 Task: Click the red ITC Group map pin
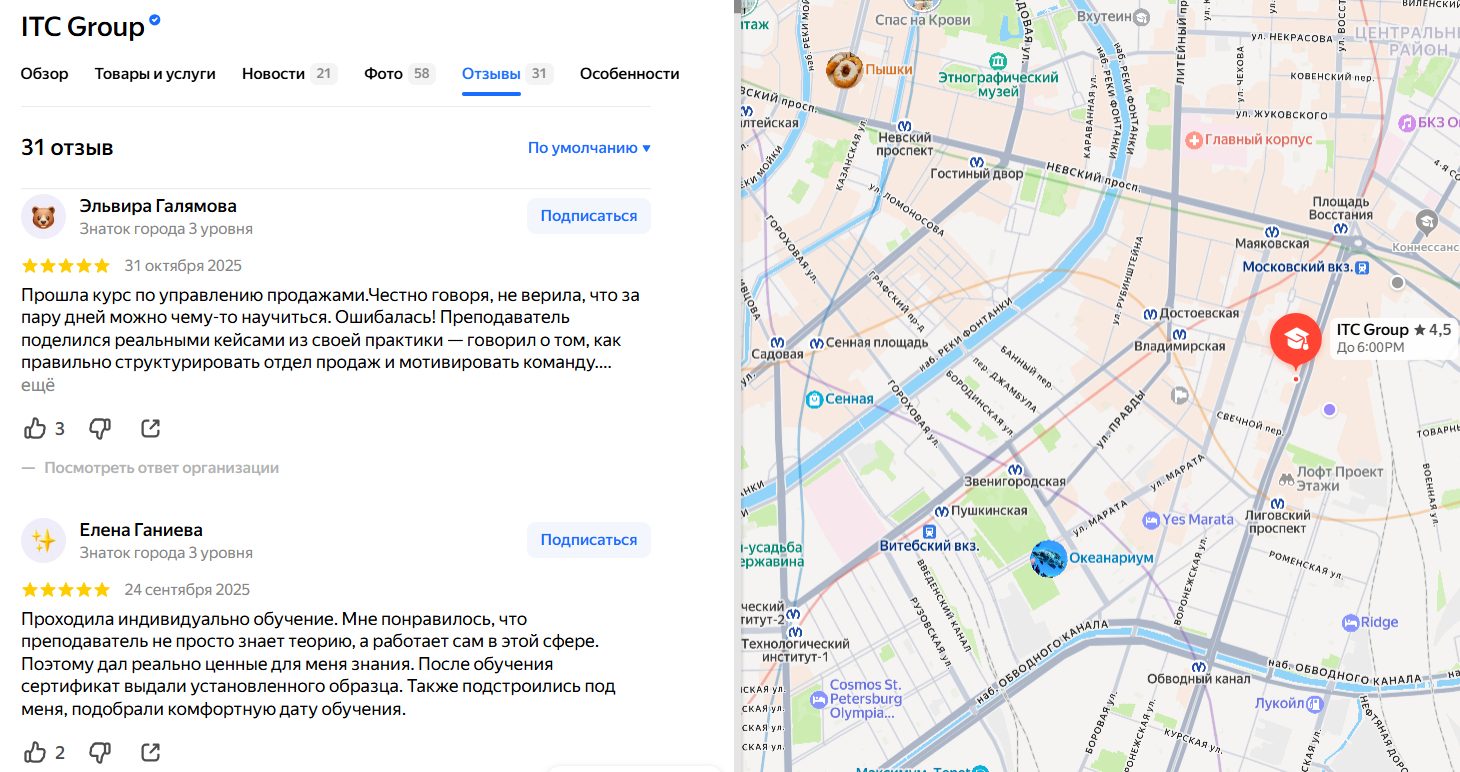(1295, 340)
